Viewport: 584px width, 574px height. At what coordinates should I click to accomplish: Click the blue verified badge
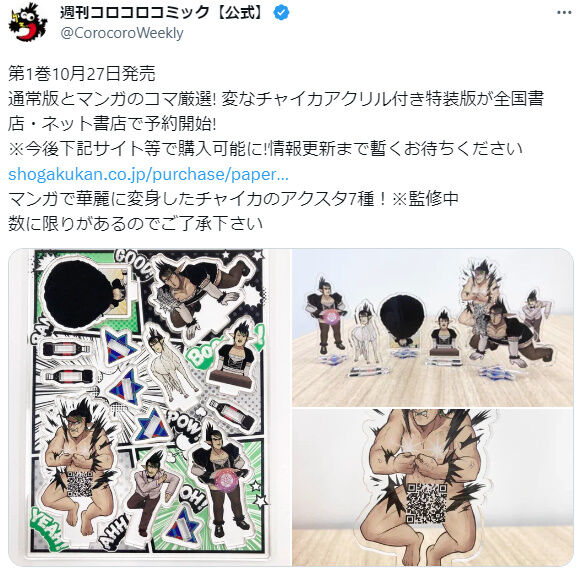(x=281, y=13)
